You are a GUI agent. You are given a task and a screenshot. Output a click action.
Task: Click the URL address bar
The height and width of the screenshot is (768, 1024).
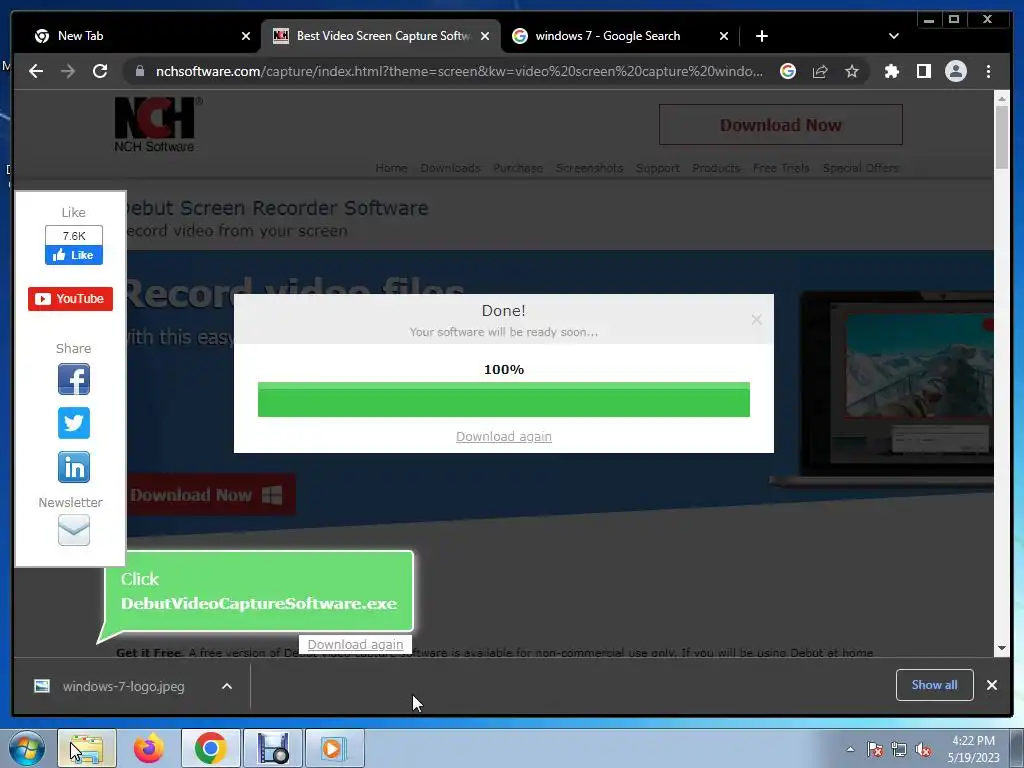tap(459, 71)
